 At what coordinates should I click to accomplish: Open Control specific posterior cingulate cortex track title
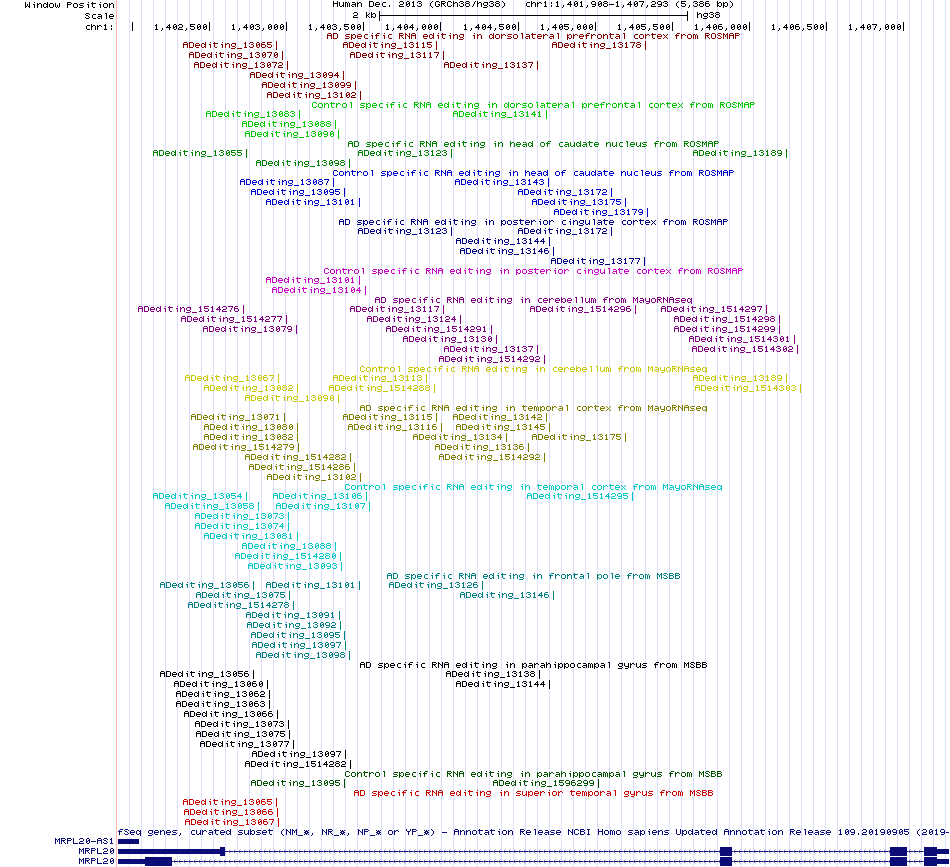(533, 271)
